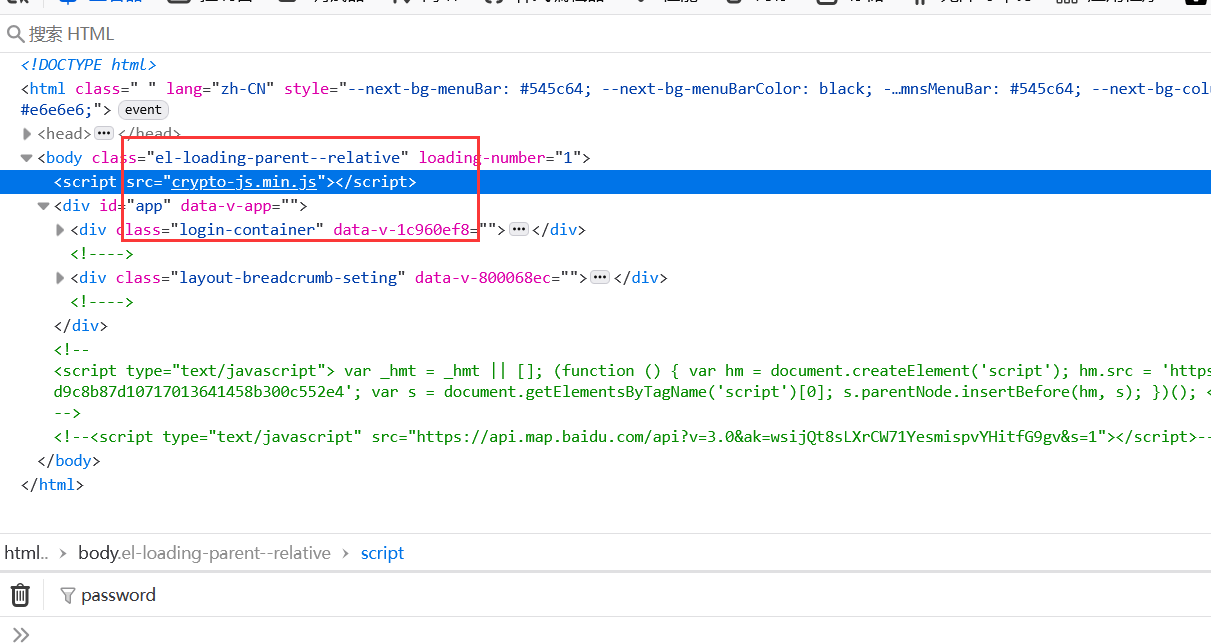Image resolution: width=1211 pixels, height=643 pixels.
Task: Collapse the body element in the DOM tree
Action: click(26, 157)
